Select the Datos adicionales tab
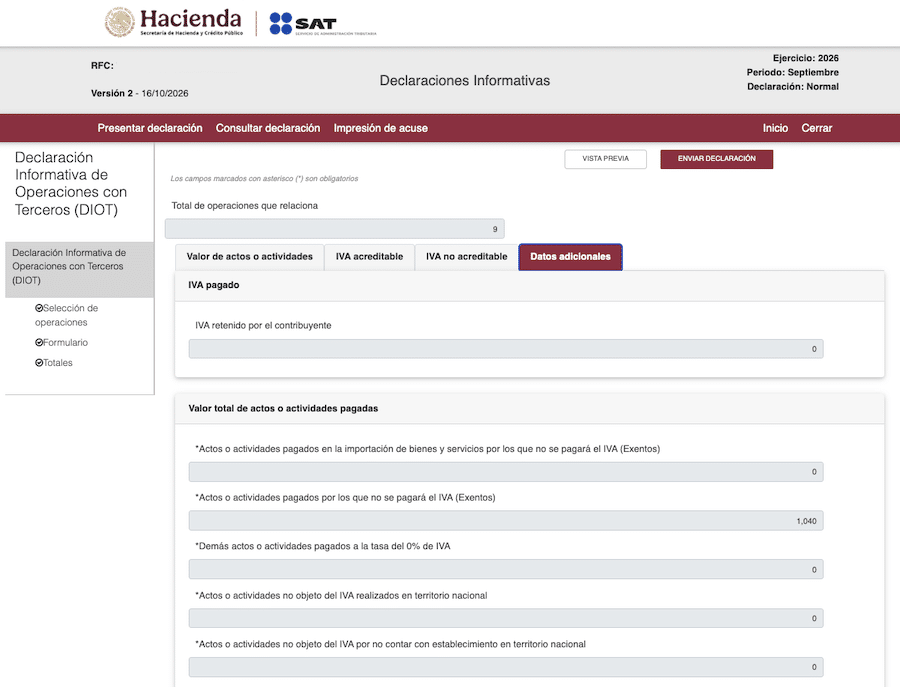The height and width of the screenshot is (687, 900). coord(571,257)
